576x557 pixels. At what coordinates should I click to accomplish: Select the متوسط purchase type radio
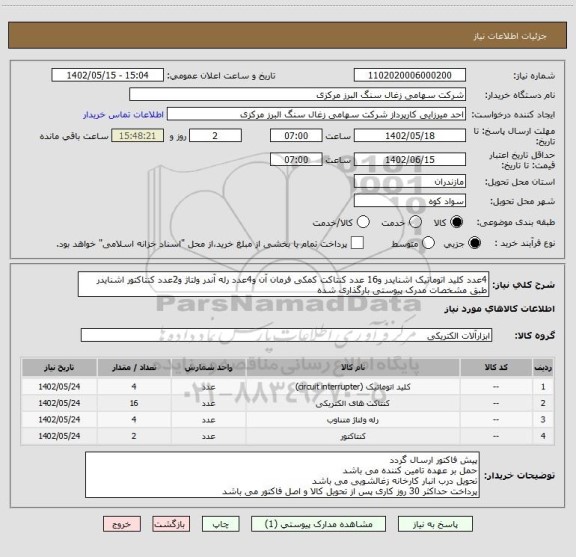click(x=428, y=243)
